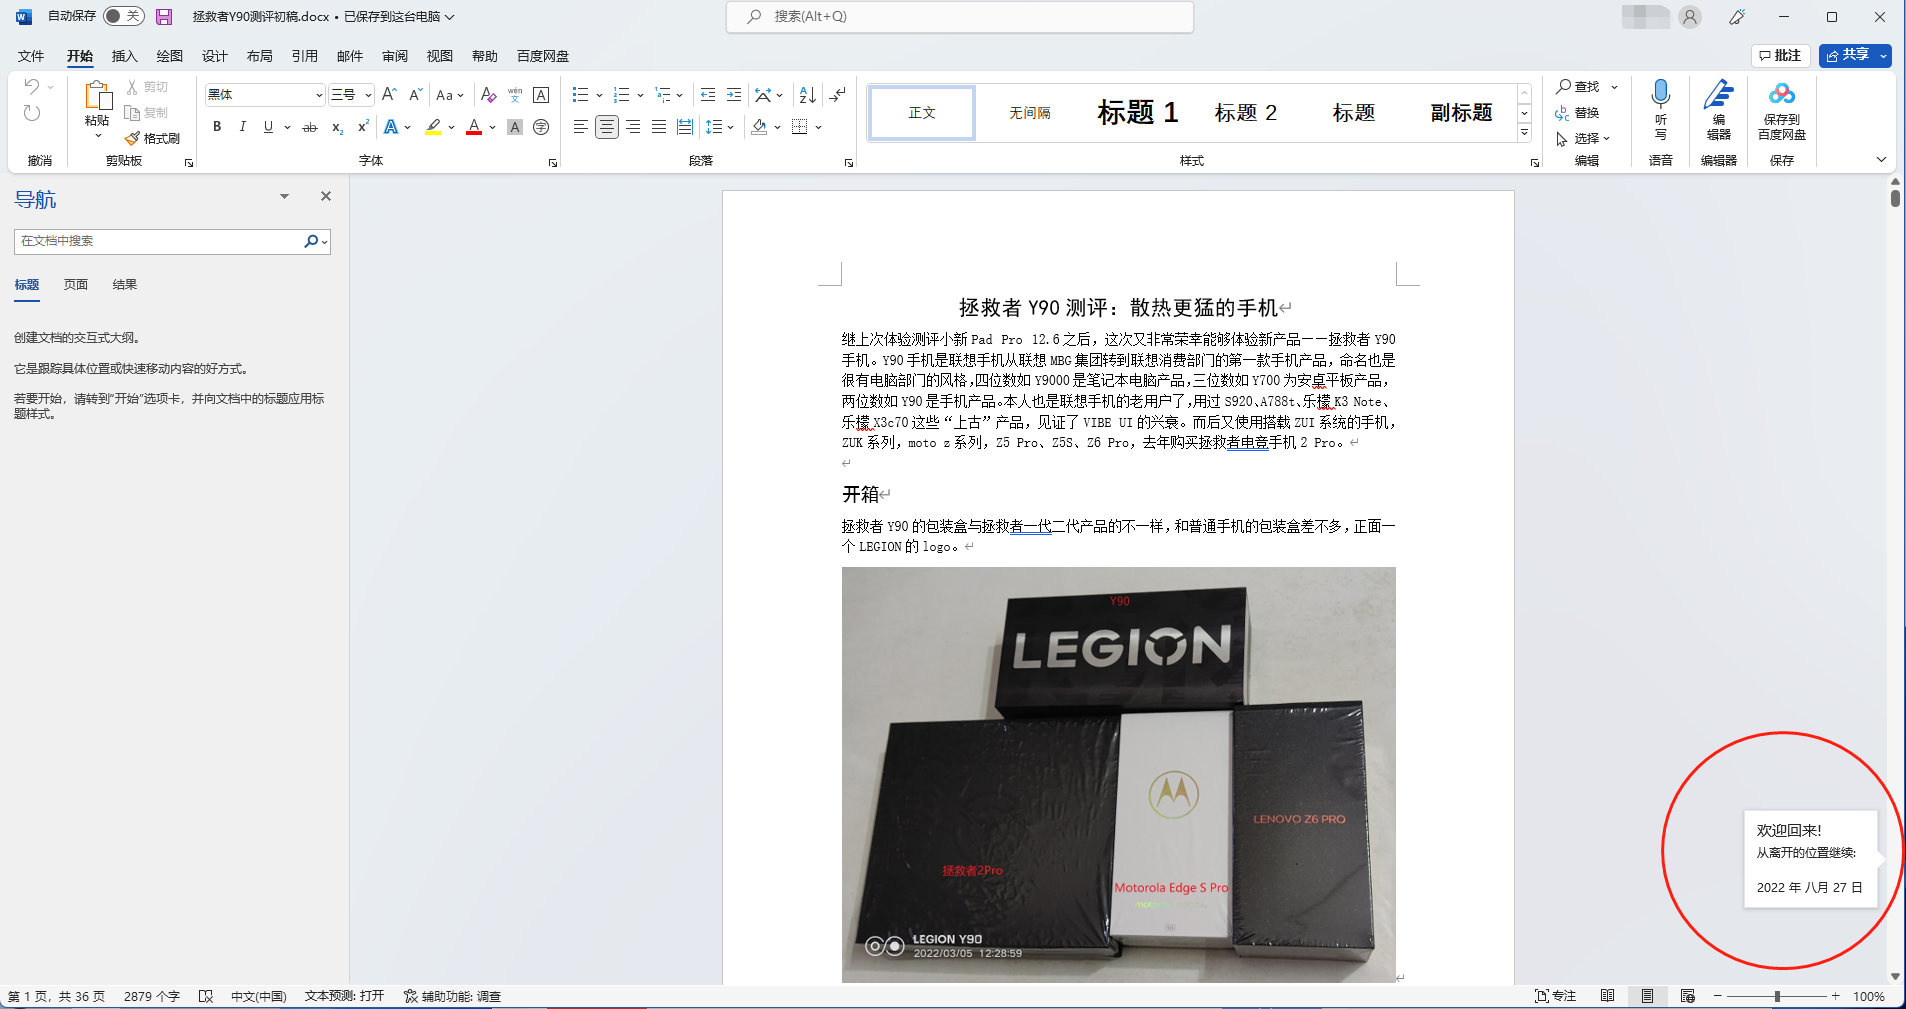1906x1009 pixels.
Task: Open the font size dropdown (三号)
Action: [x=368, y=95]
